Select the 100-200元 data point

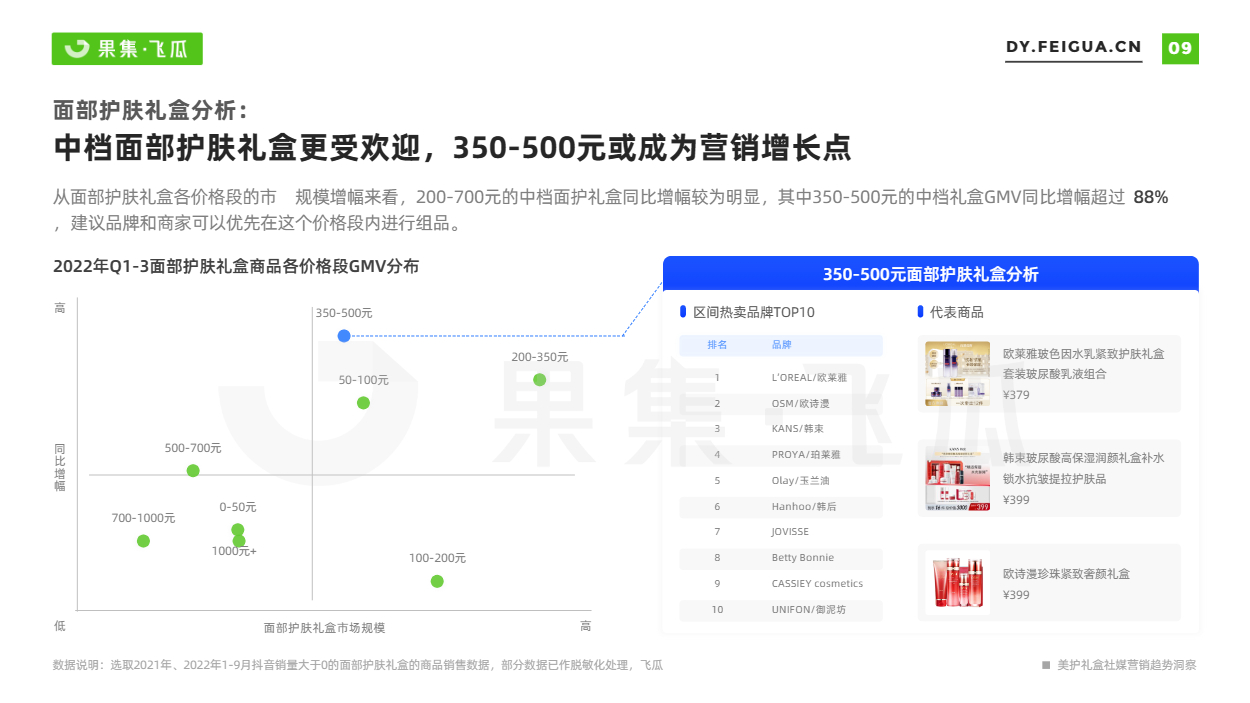tap(437, 581)
